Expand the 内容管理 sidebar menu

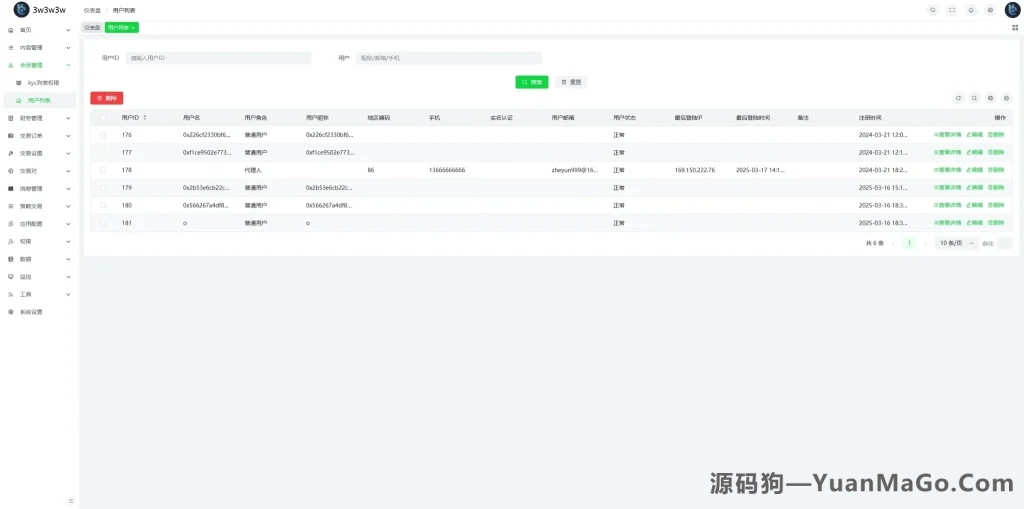click(x=39, y=48)
